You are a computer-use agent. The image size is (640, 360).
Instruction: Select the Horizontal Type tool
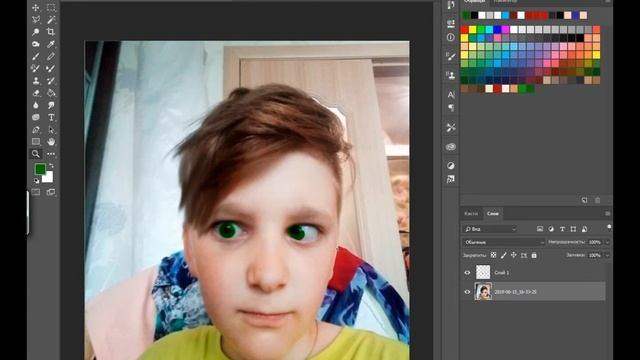(x=51, y=118)
